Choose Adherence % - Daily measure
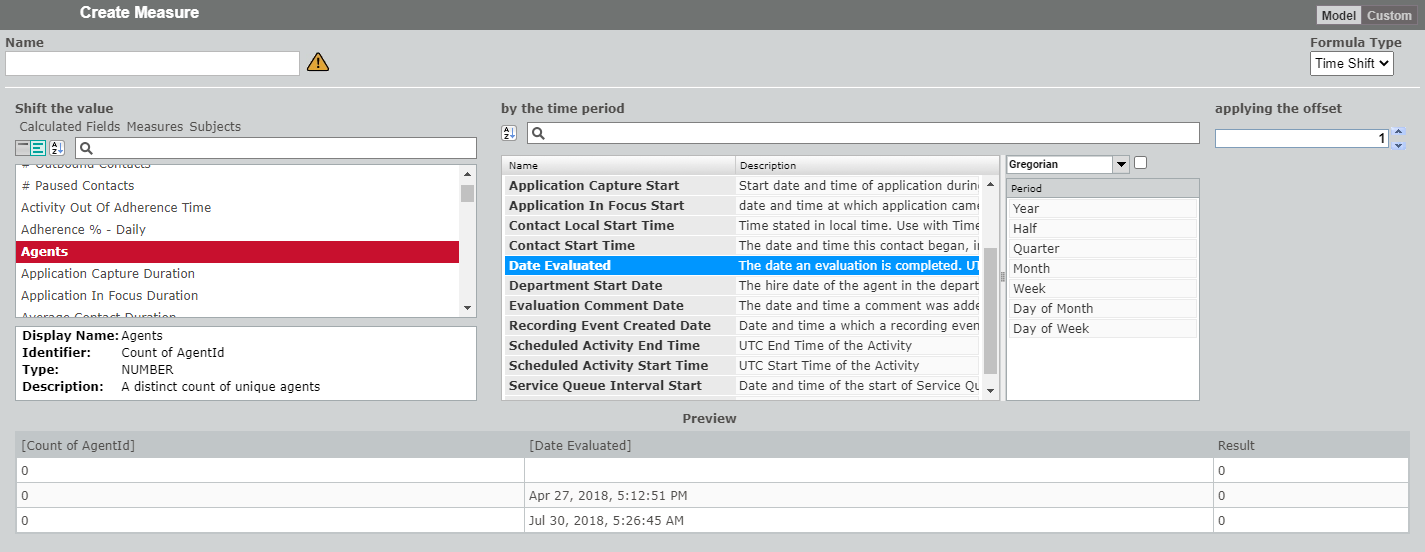The image size is (1425, 552). coord(83,229)
